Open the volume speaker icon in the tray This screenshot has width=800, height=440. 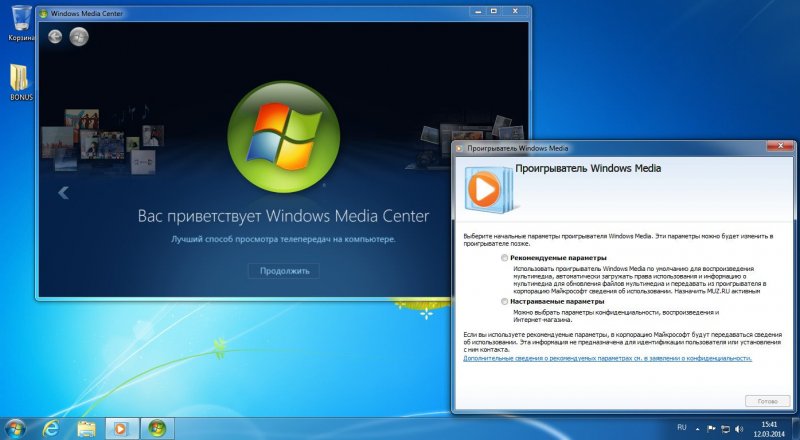(739, 429)
